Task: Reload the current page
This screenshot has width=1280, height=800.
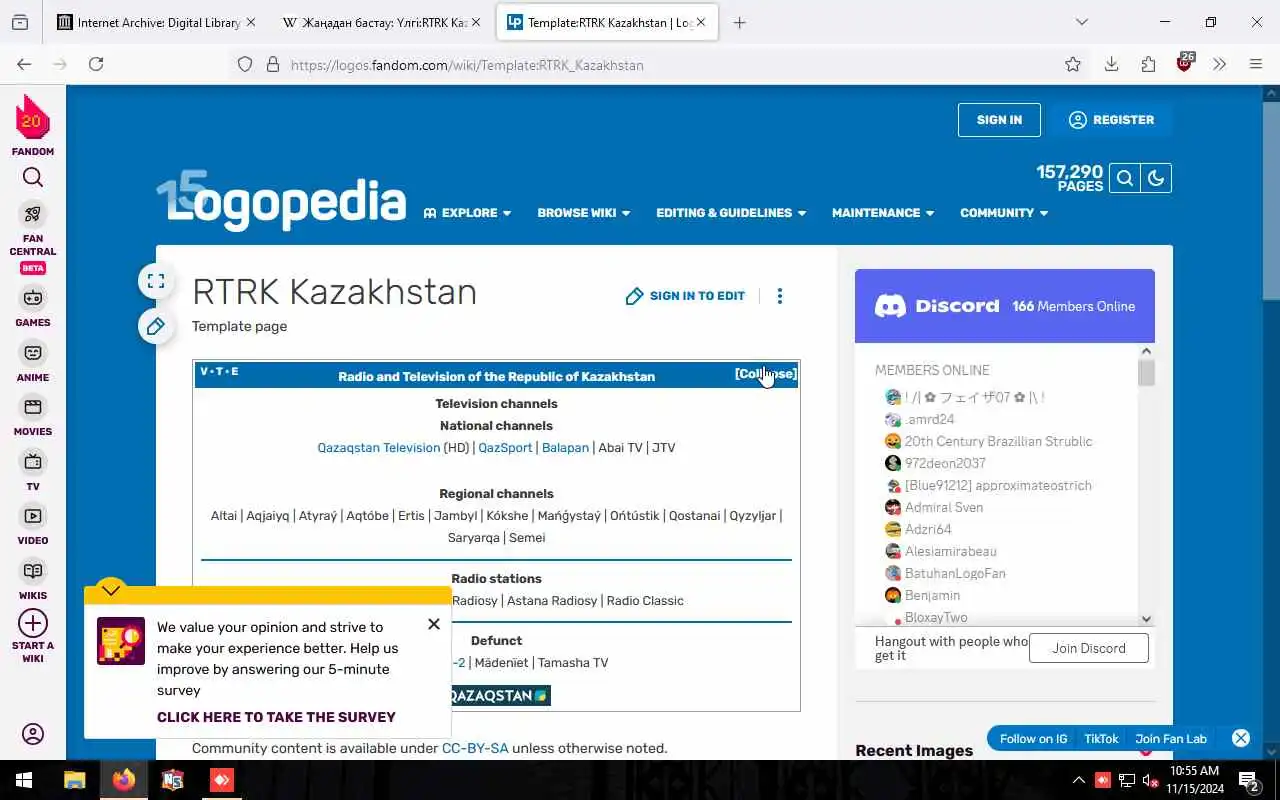Action: [96, 64]
